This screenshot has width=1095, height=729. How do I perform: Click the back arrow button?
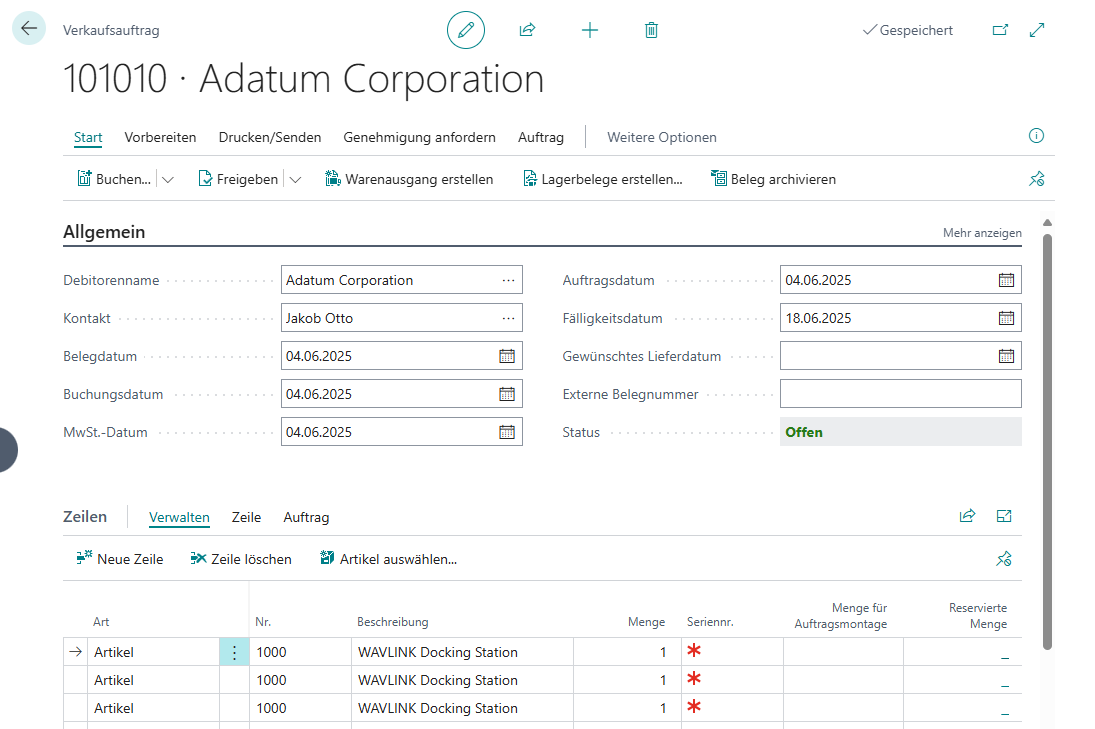click(28, 29)
